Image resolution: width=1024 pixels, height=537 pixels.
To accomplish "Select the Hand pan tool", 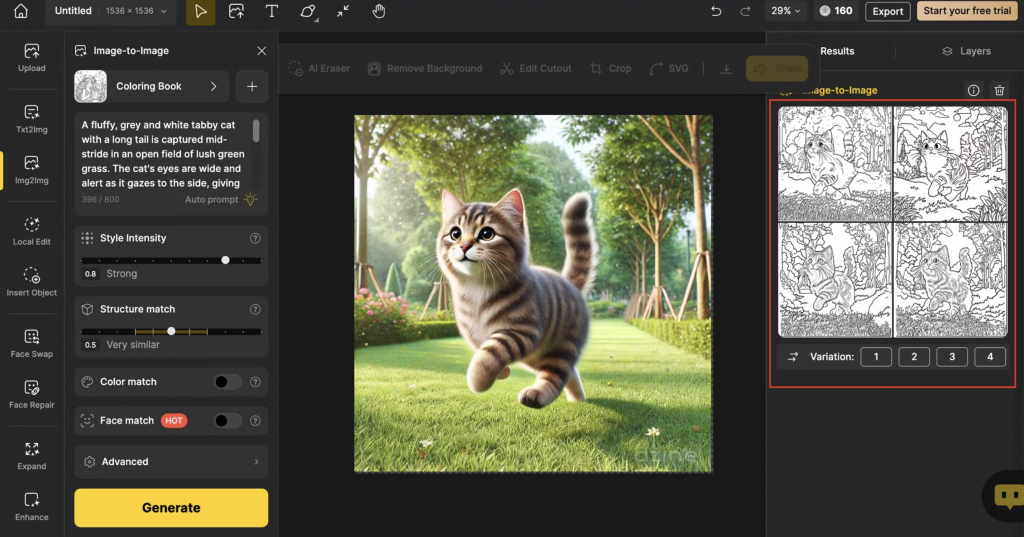I will [x=379, y=12].
